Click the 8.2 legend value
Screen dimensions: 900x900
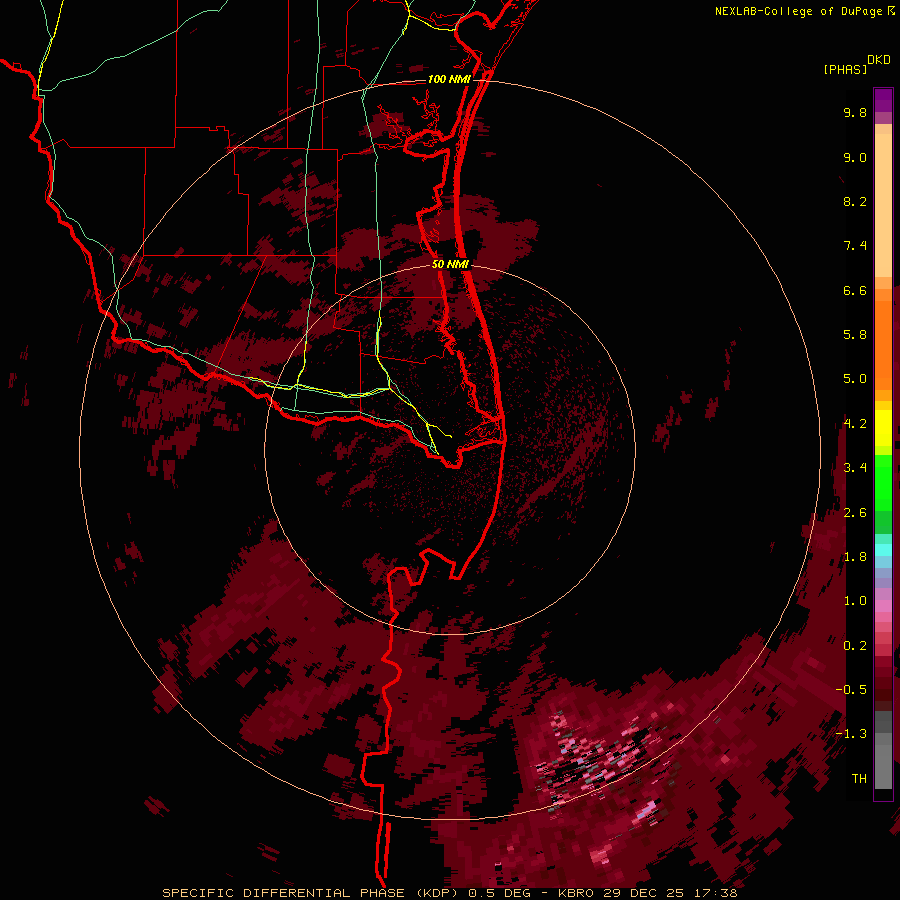coord(855,201)
